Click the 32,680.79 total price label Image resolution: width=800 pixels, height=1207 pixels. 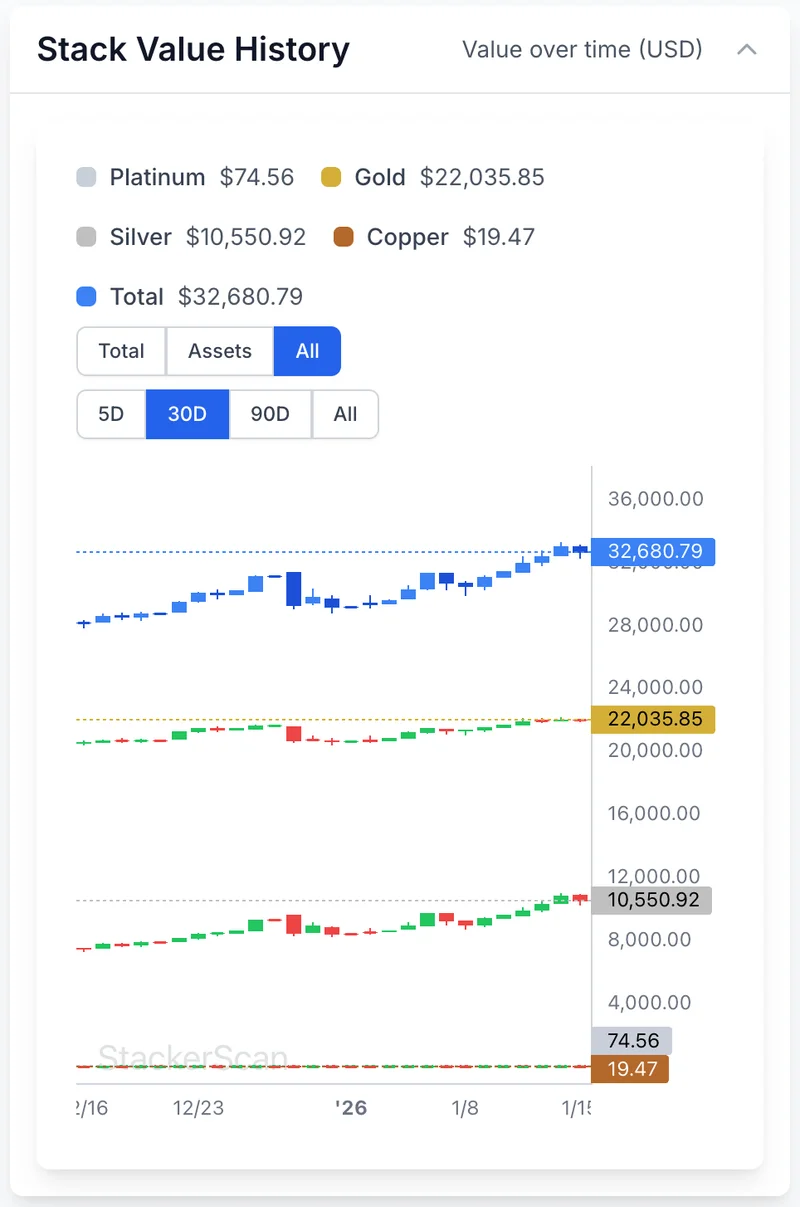coord(653,551)
